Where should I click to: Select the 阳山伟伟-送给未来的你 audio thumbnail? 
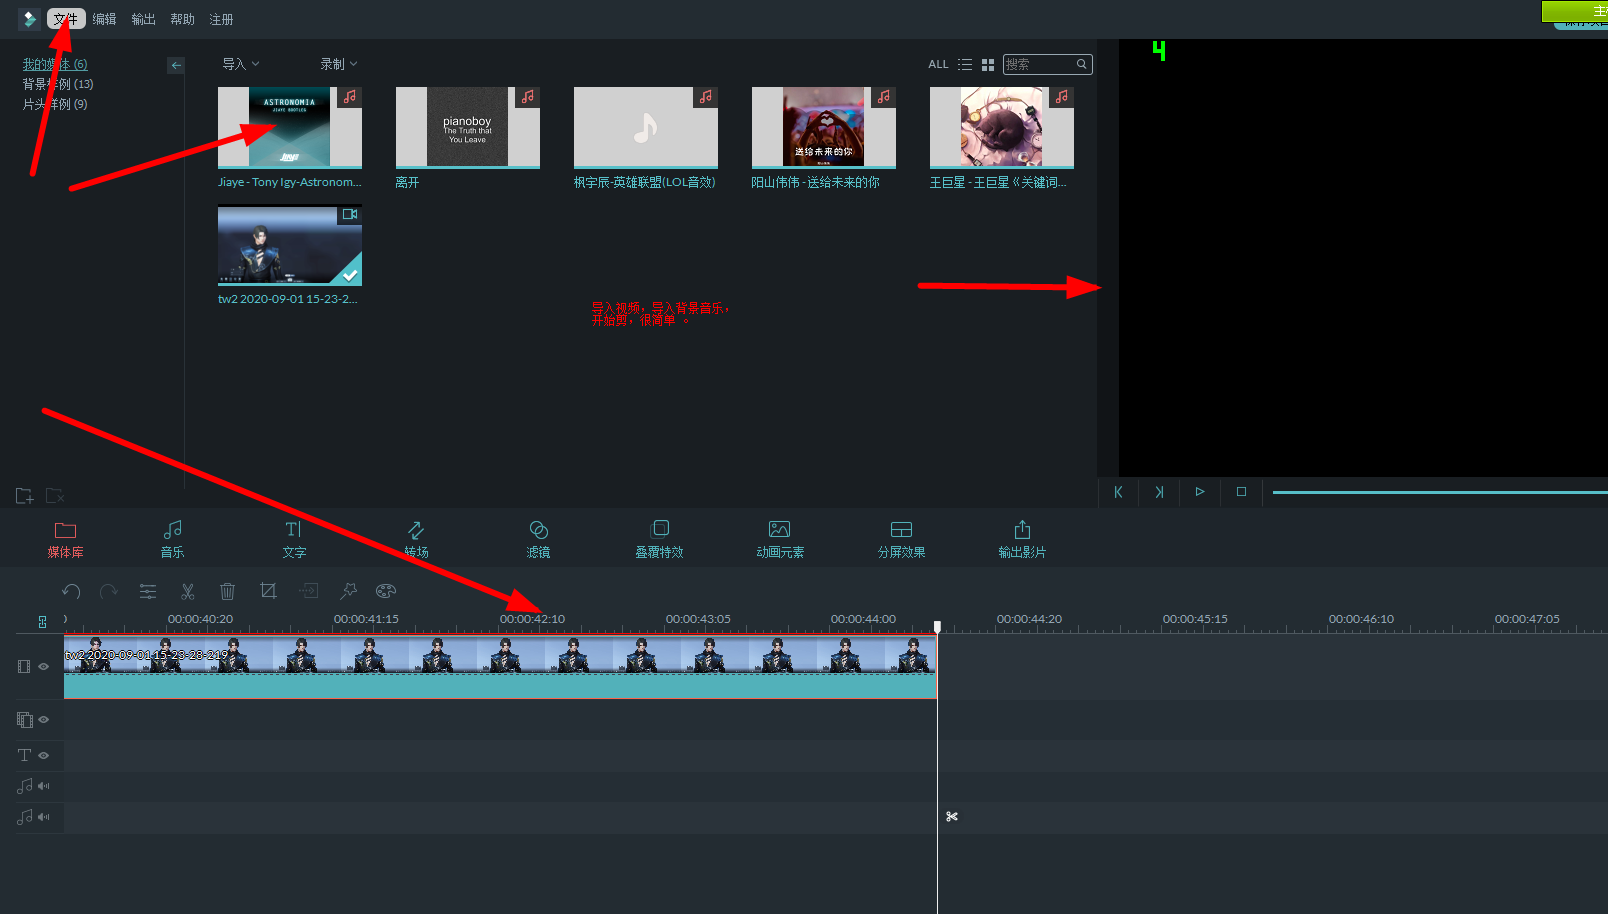pyautogui.click(x=824, y=127)
